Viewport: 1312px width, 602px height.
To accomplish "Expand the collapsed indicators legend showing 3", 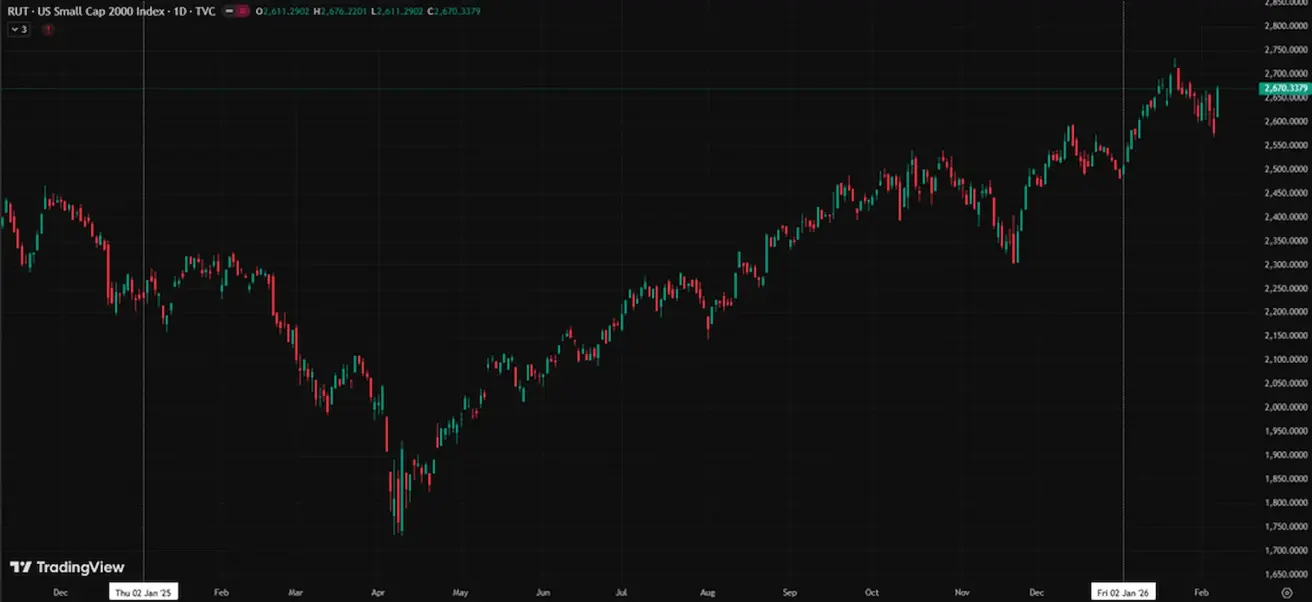I will pos(19,30).
